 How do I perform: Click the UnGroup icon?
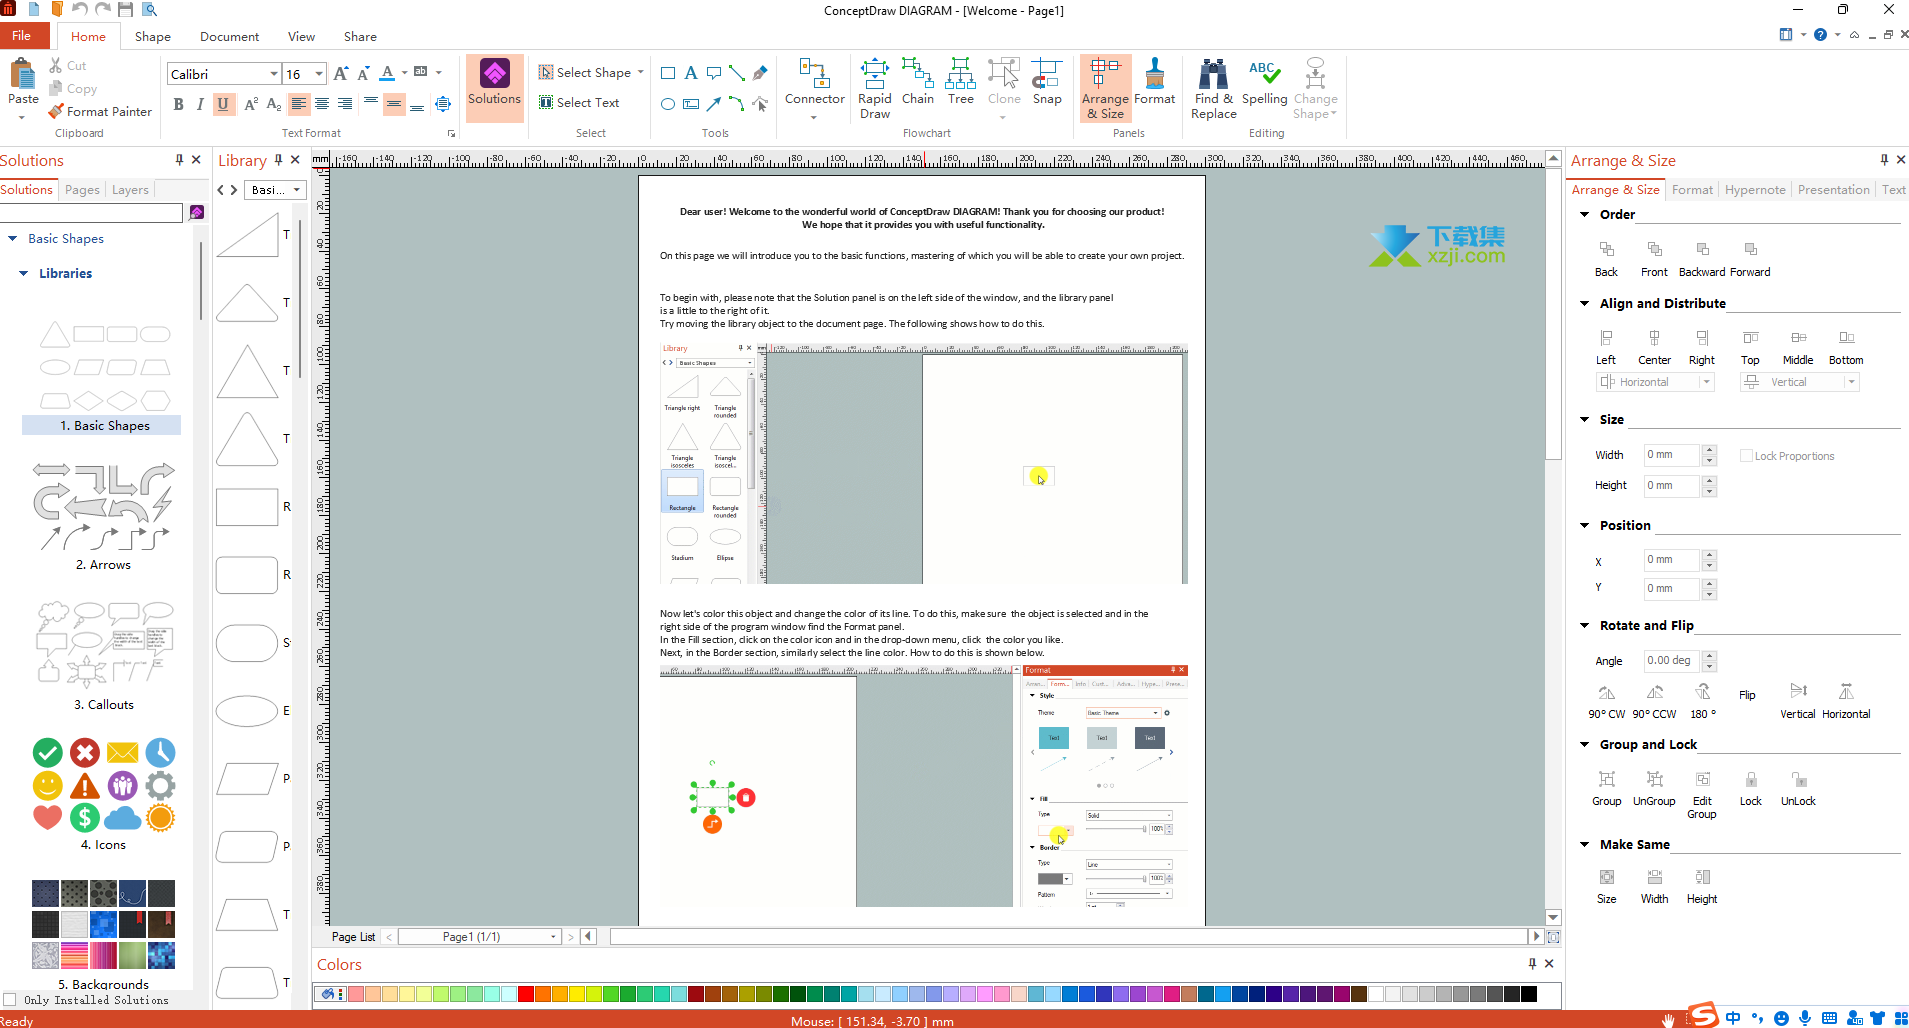[1654, 779]
